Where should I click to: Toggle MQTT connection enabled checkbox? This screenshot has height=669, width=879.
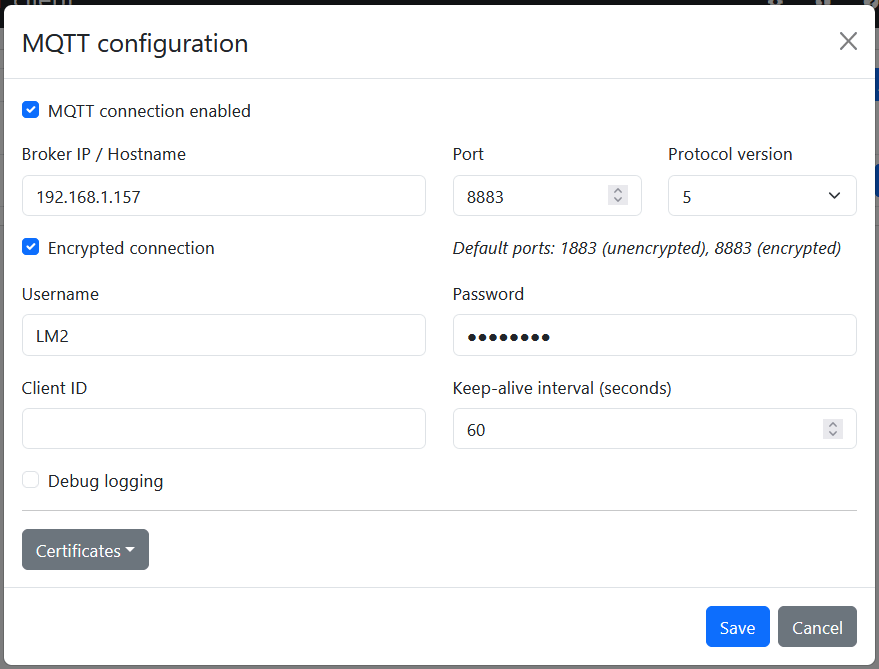click(x=31, y=110)
